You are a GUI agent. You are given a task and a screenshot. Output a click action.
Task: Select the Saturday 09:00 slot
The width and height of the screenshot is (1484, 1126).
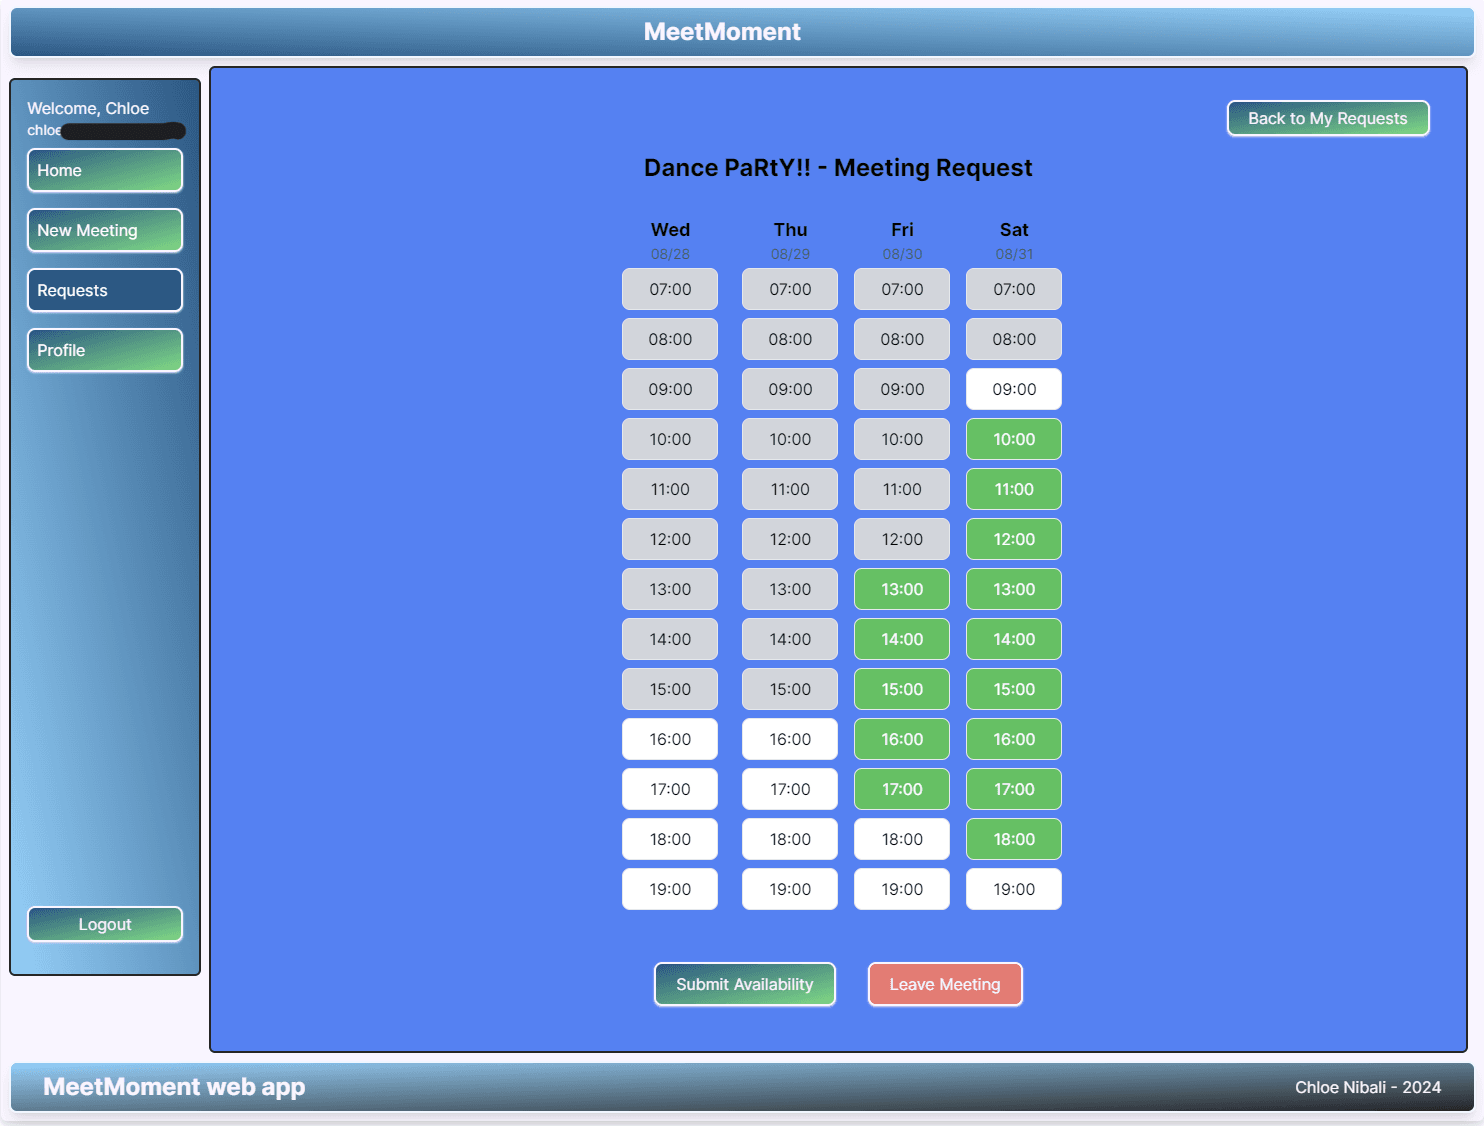click(1013, 389)
